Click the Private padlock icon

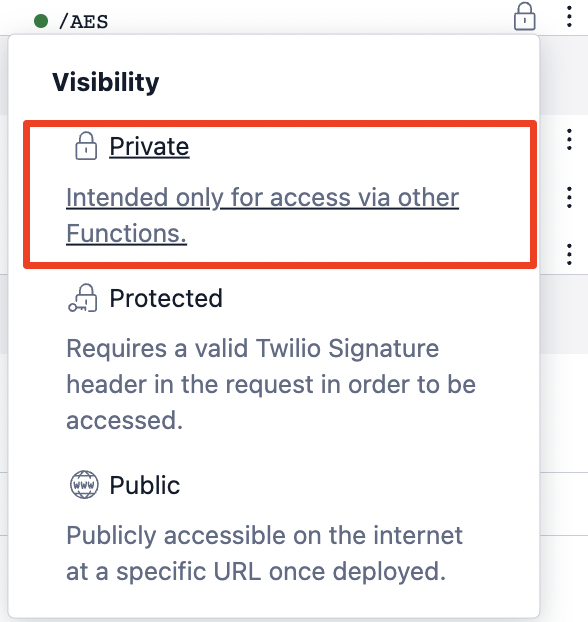tap(86, 146)
